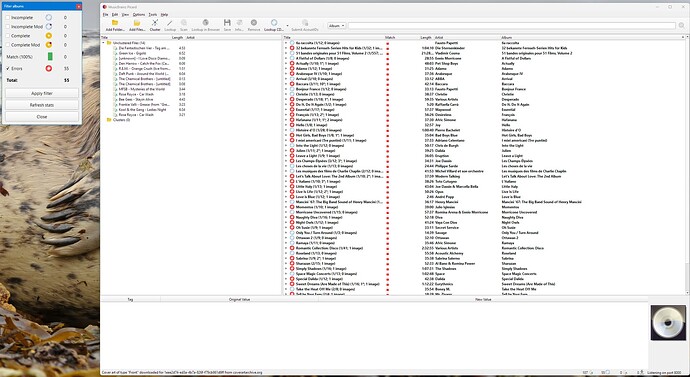
Task: Click the Scan toolbar icon
Action: tap(184, 22)
